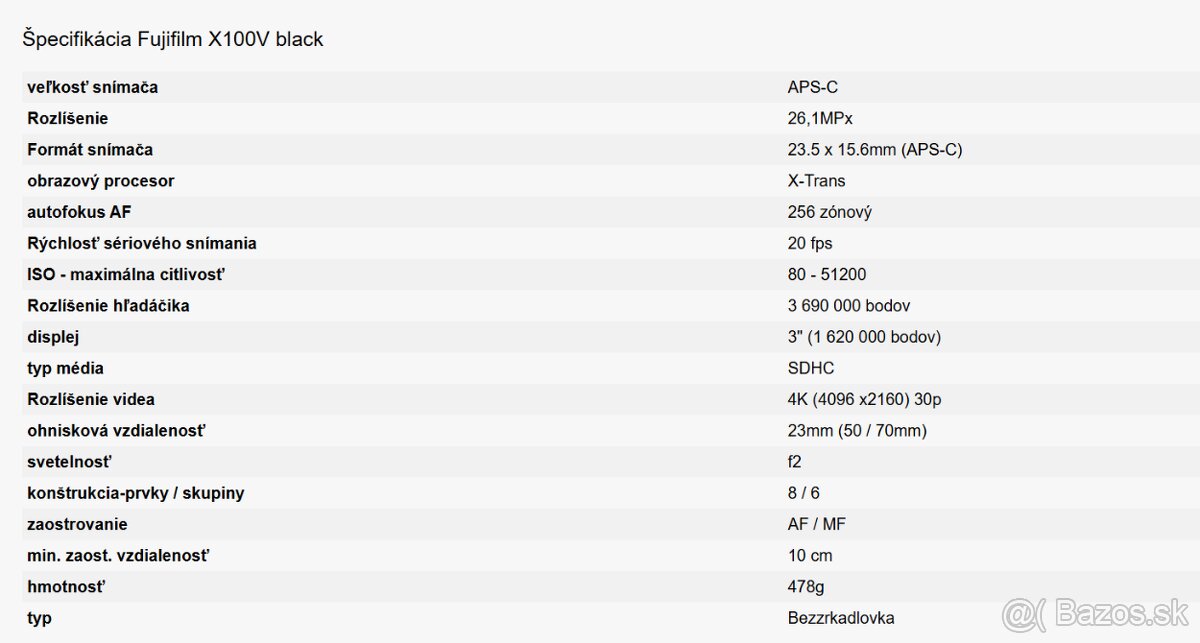1200x643 pixels.
Task: Select the "hmotnosť" row label
Action: point(66,586)
